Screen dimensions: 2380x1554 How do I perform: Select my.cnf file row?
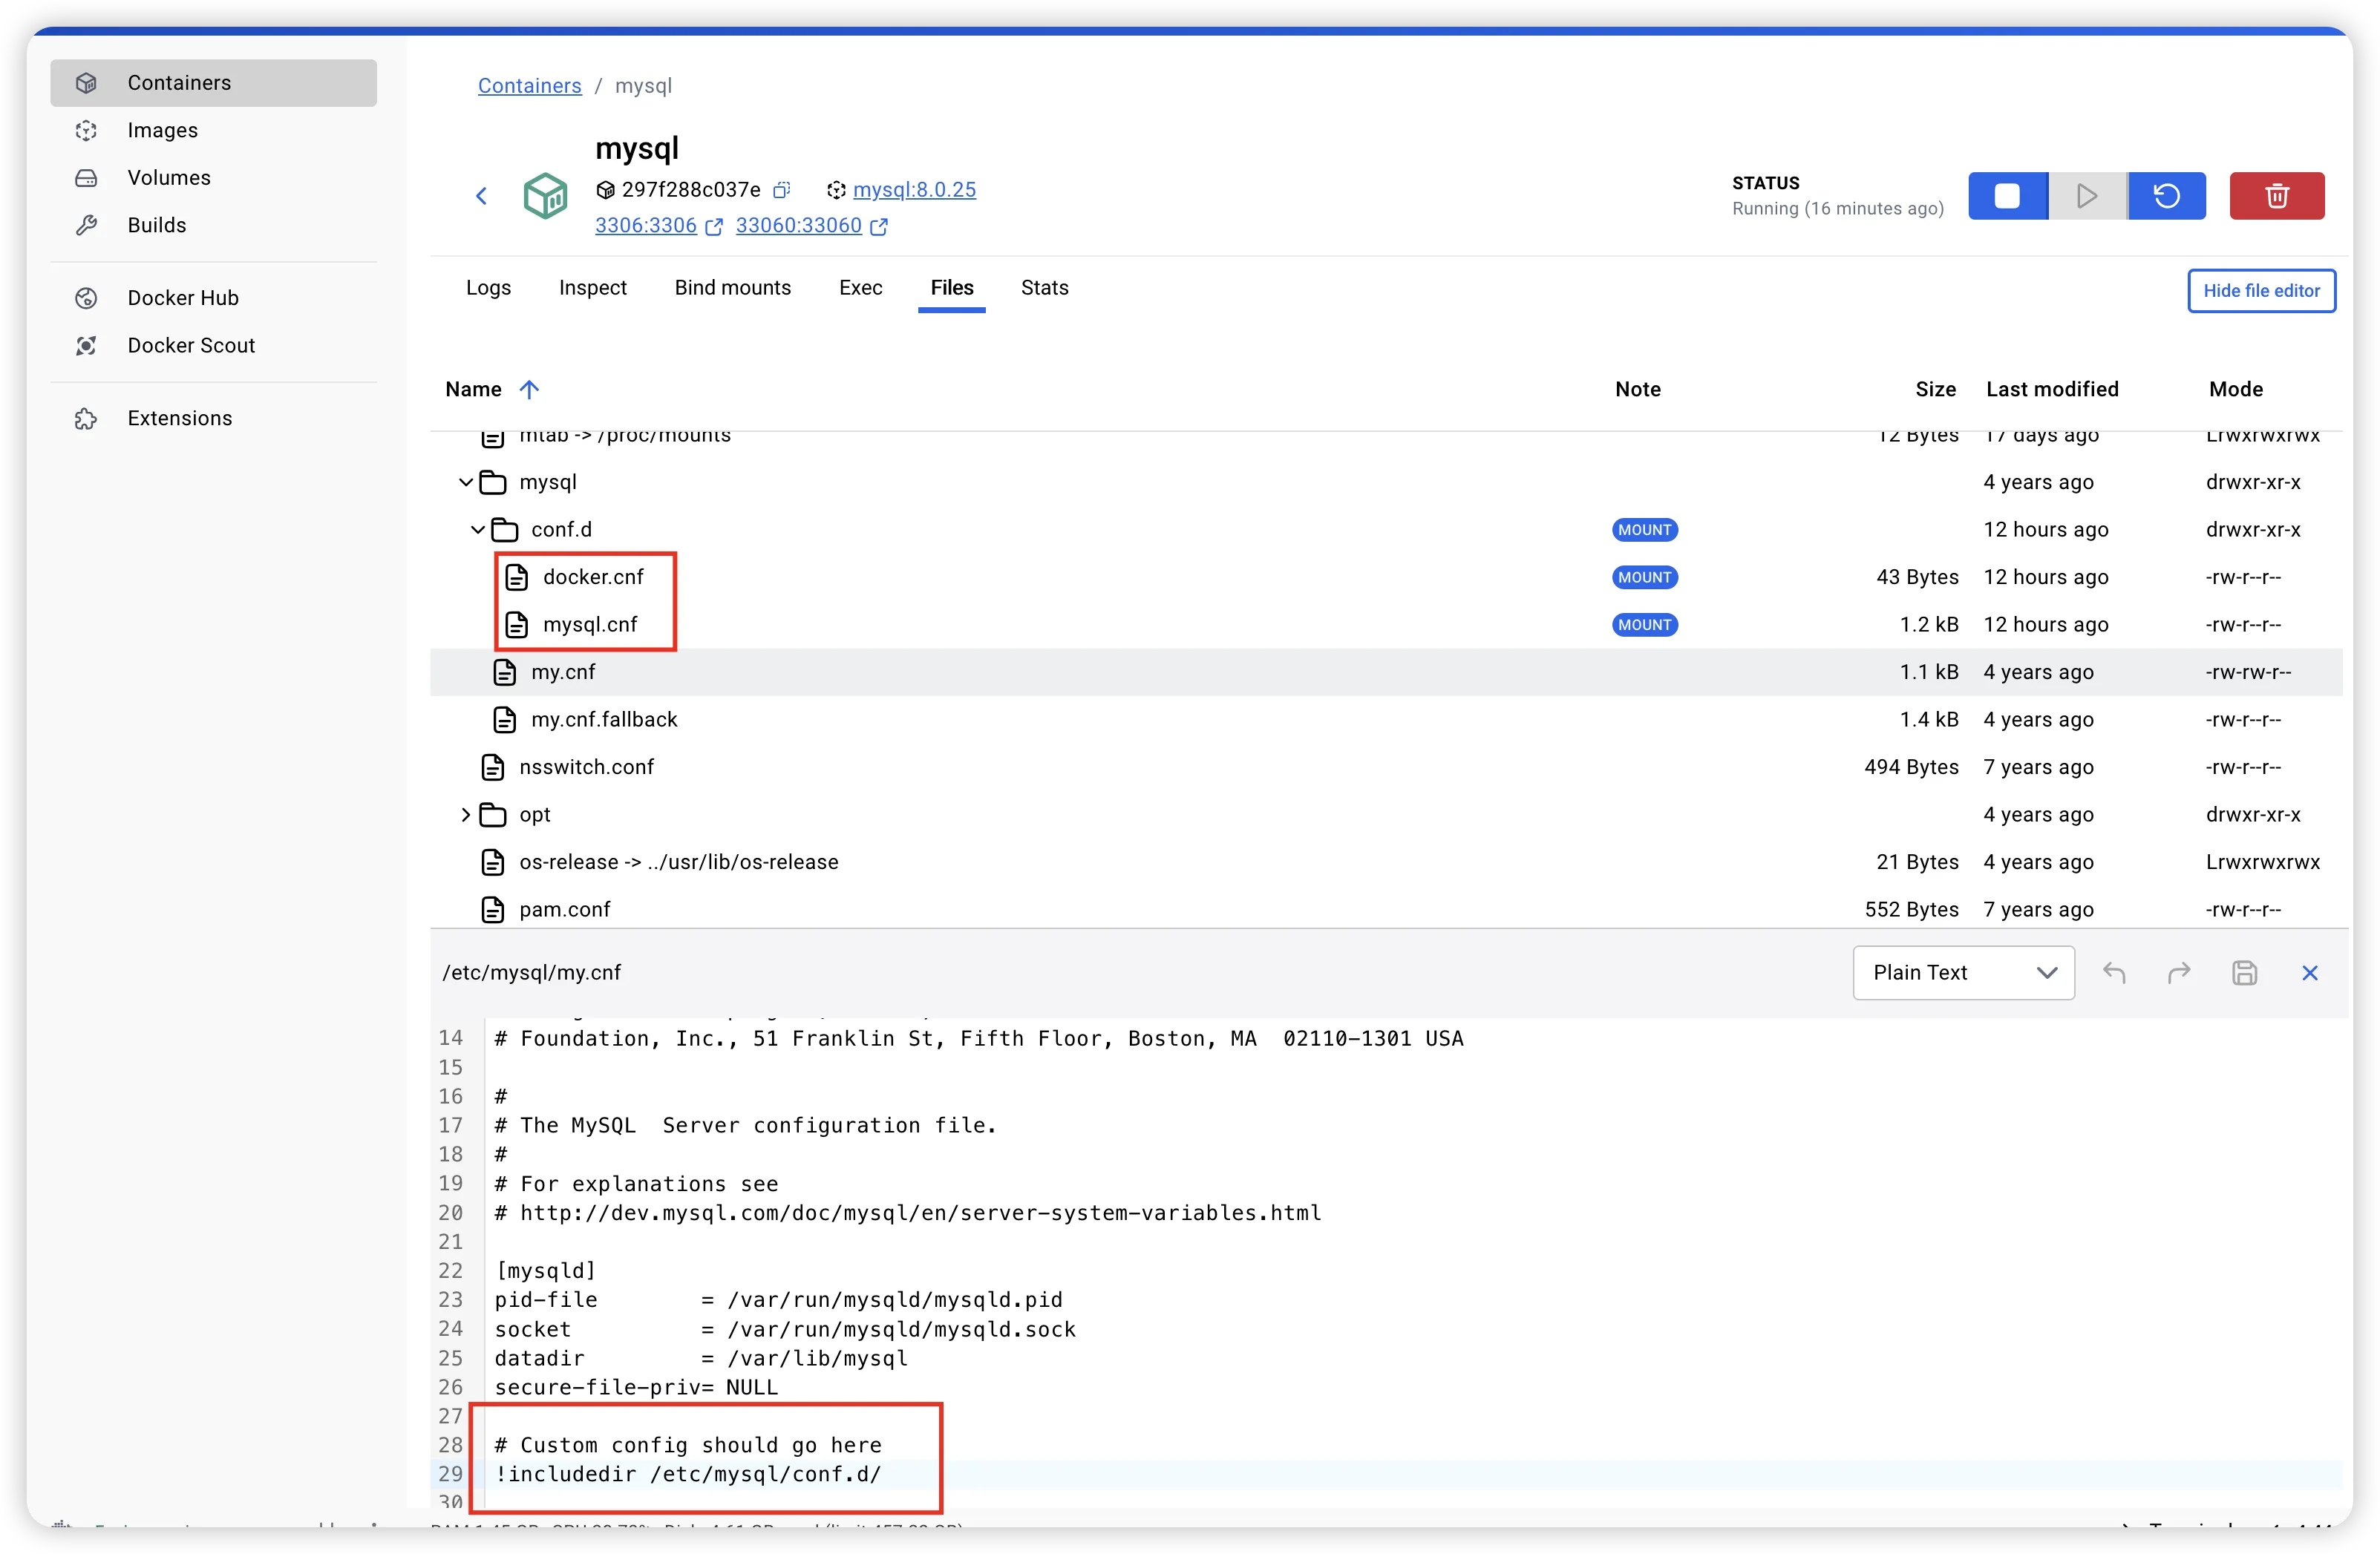[x=1386, y=672]
